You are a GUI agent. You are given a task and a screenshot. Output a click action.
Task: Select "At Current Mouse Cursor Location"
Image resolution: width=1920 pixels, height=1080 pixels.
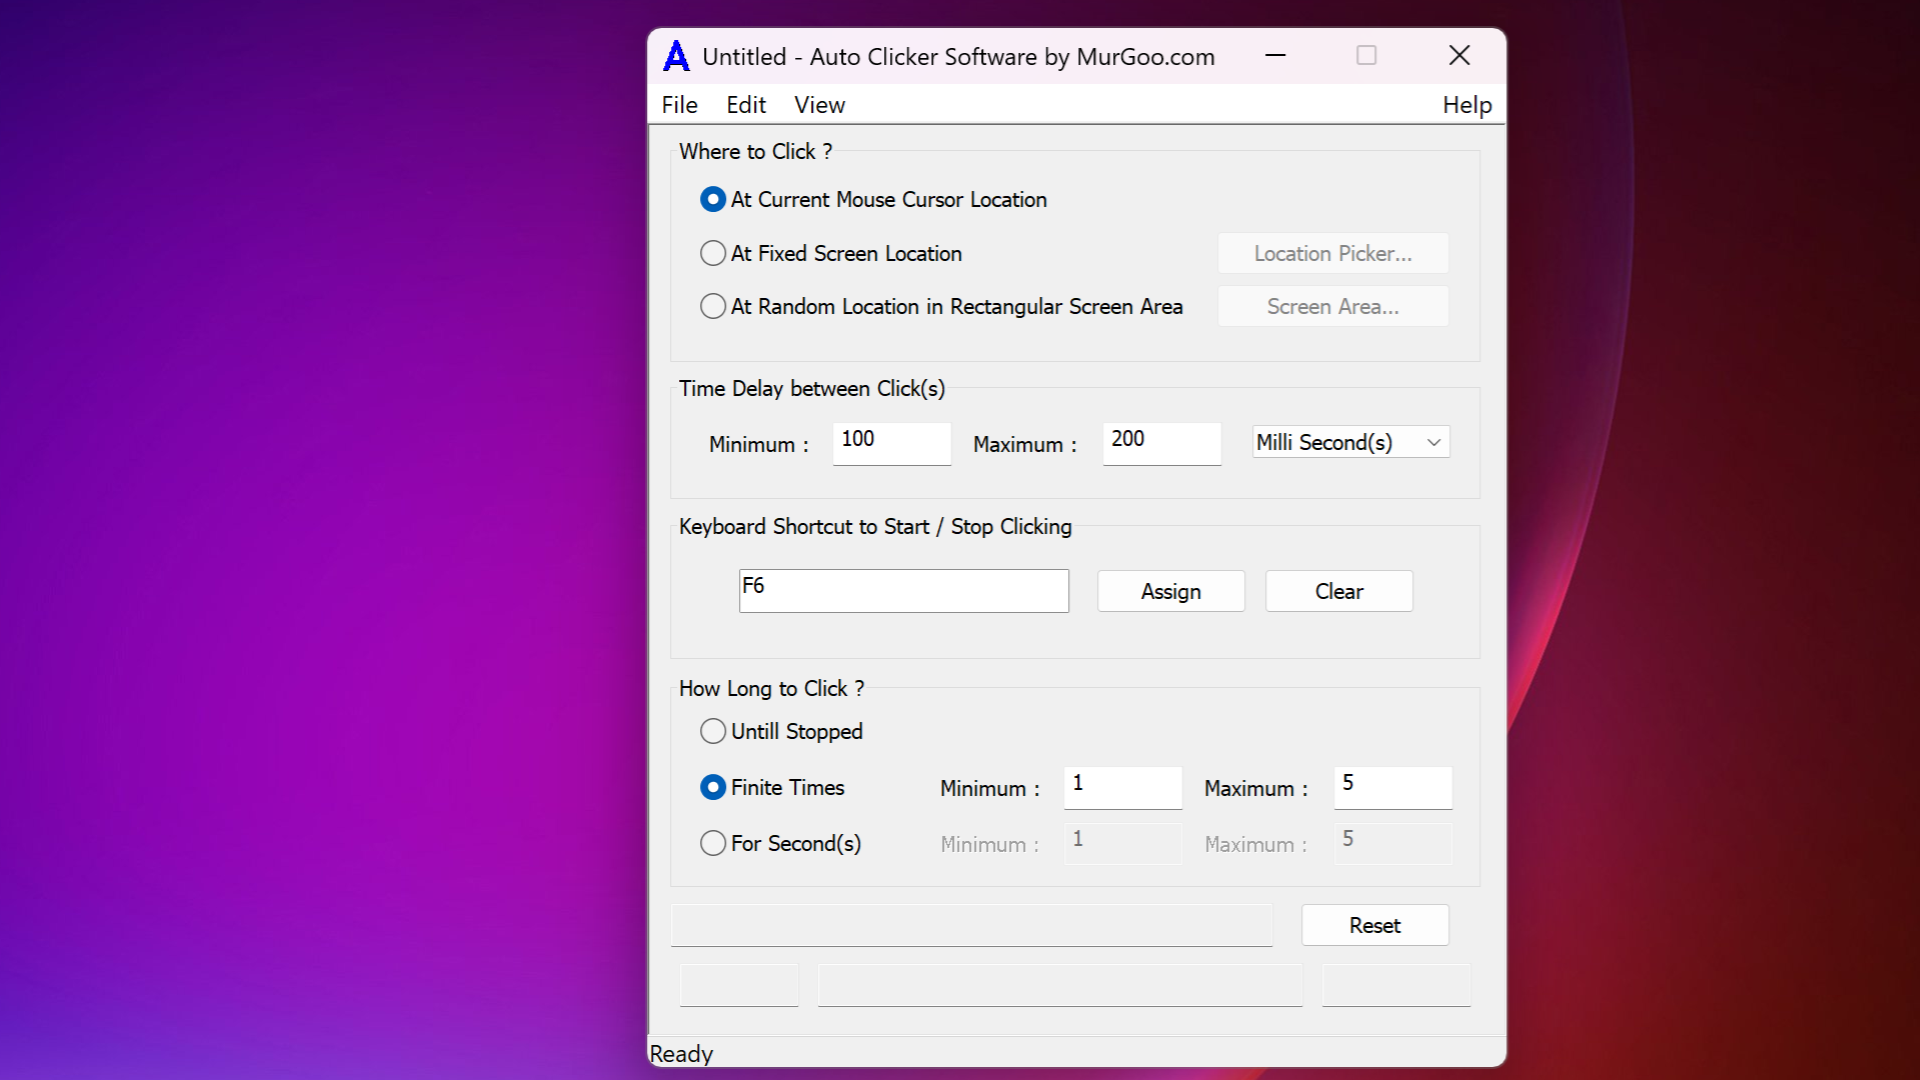713,199
